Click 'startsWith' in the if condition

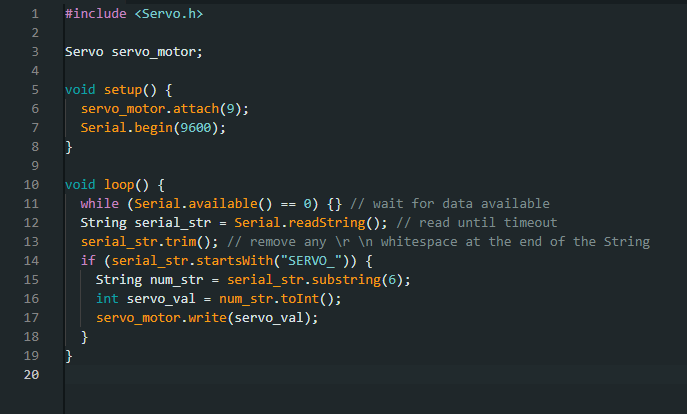coord(234,261)
